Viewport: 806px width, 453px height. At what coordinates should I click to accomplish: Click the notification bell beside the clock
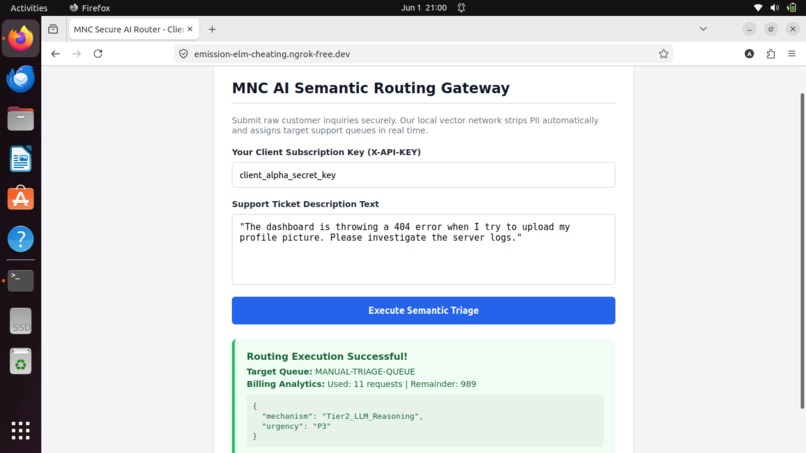coord(461,8)
